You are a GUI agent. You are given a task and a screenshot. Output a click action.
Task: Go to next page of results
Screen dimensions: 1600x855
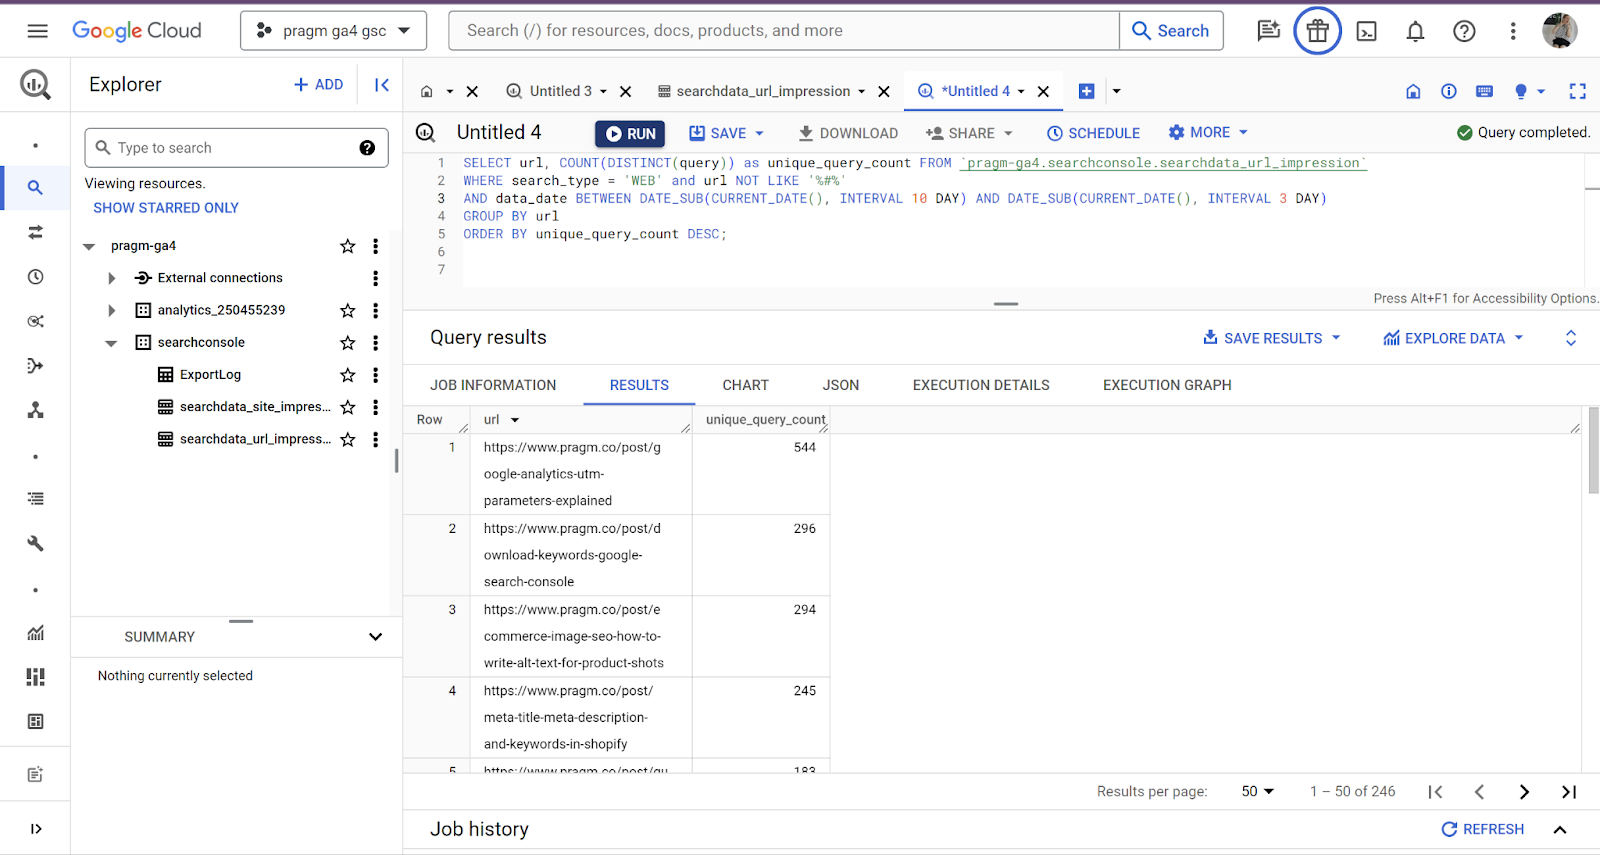tap(1524, 791)
